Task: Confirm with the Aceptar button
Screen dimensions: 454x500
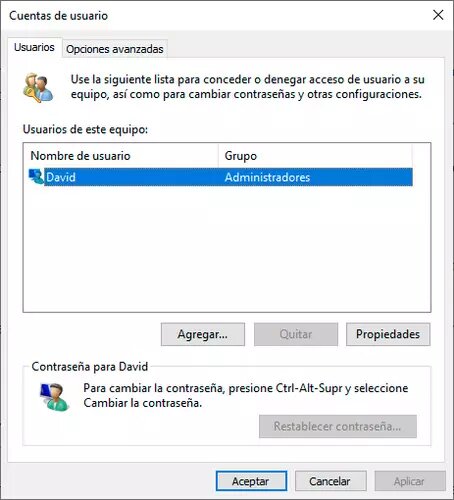Action: click(x=251, y=481)
